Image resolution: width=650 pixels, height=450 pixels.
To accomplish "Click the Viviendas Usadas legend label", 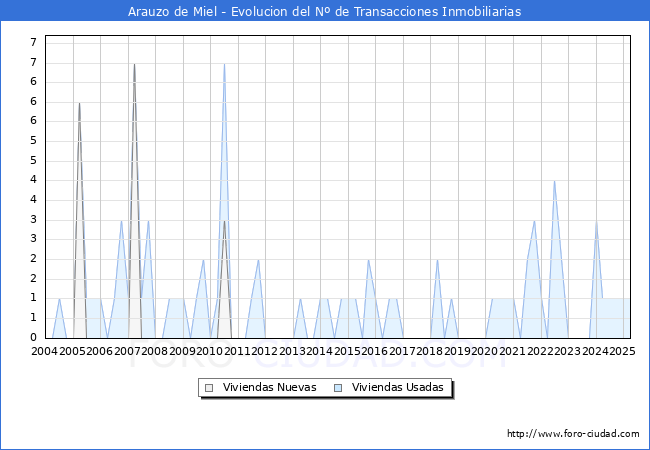I will [x=398, y=387].
